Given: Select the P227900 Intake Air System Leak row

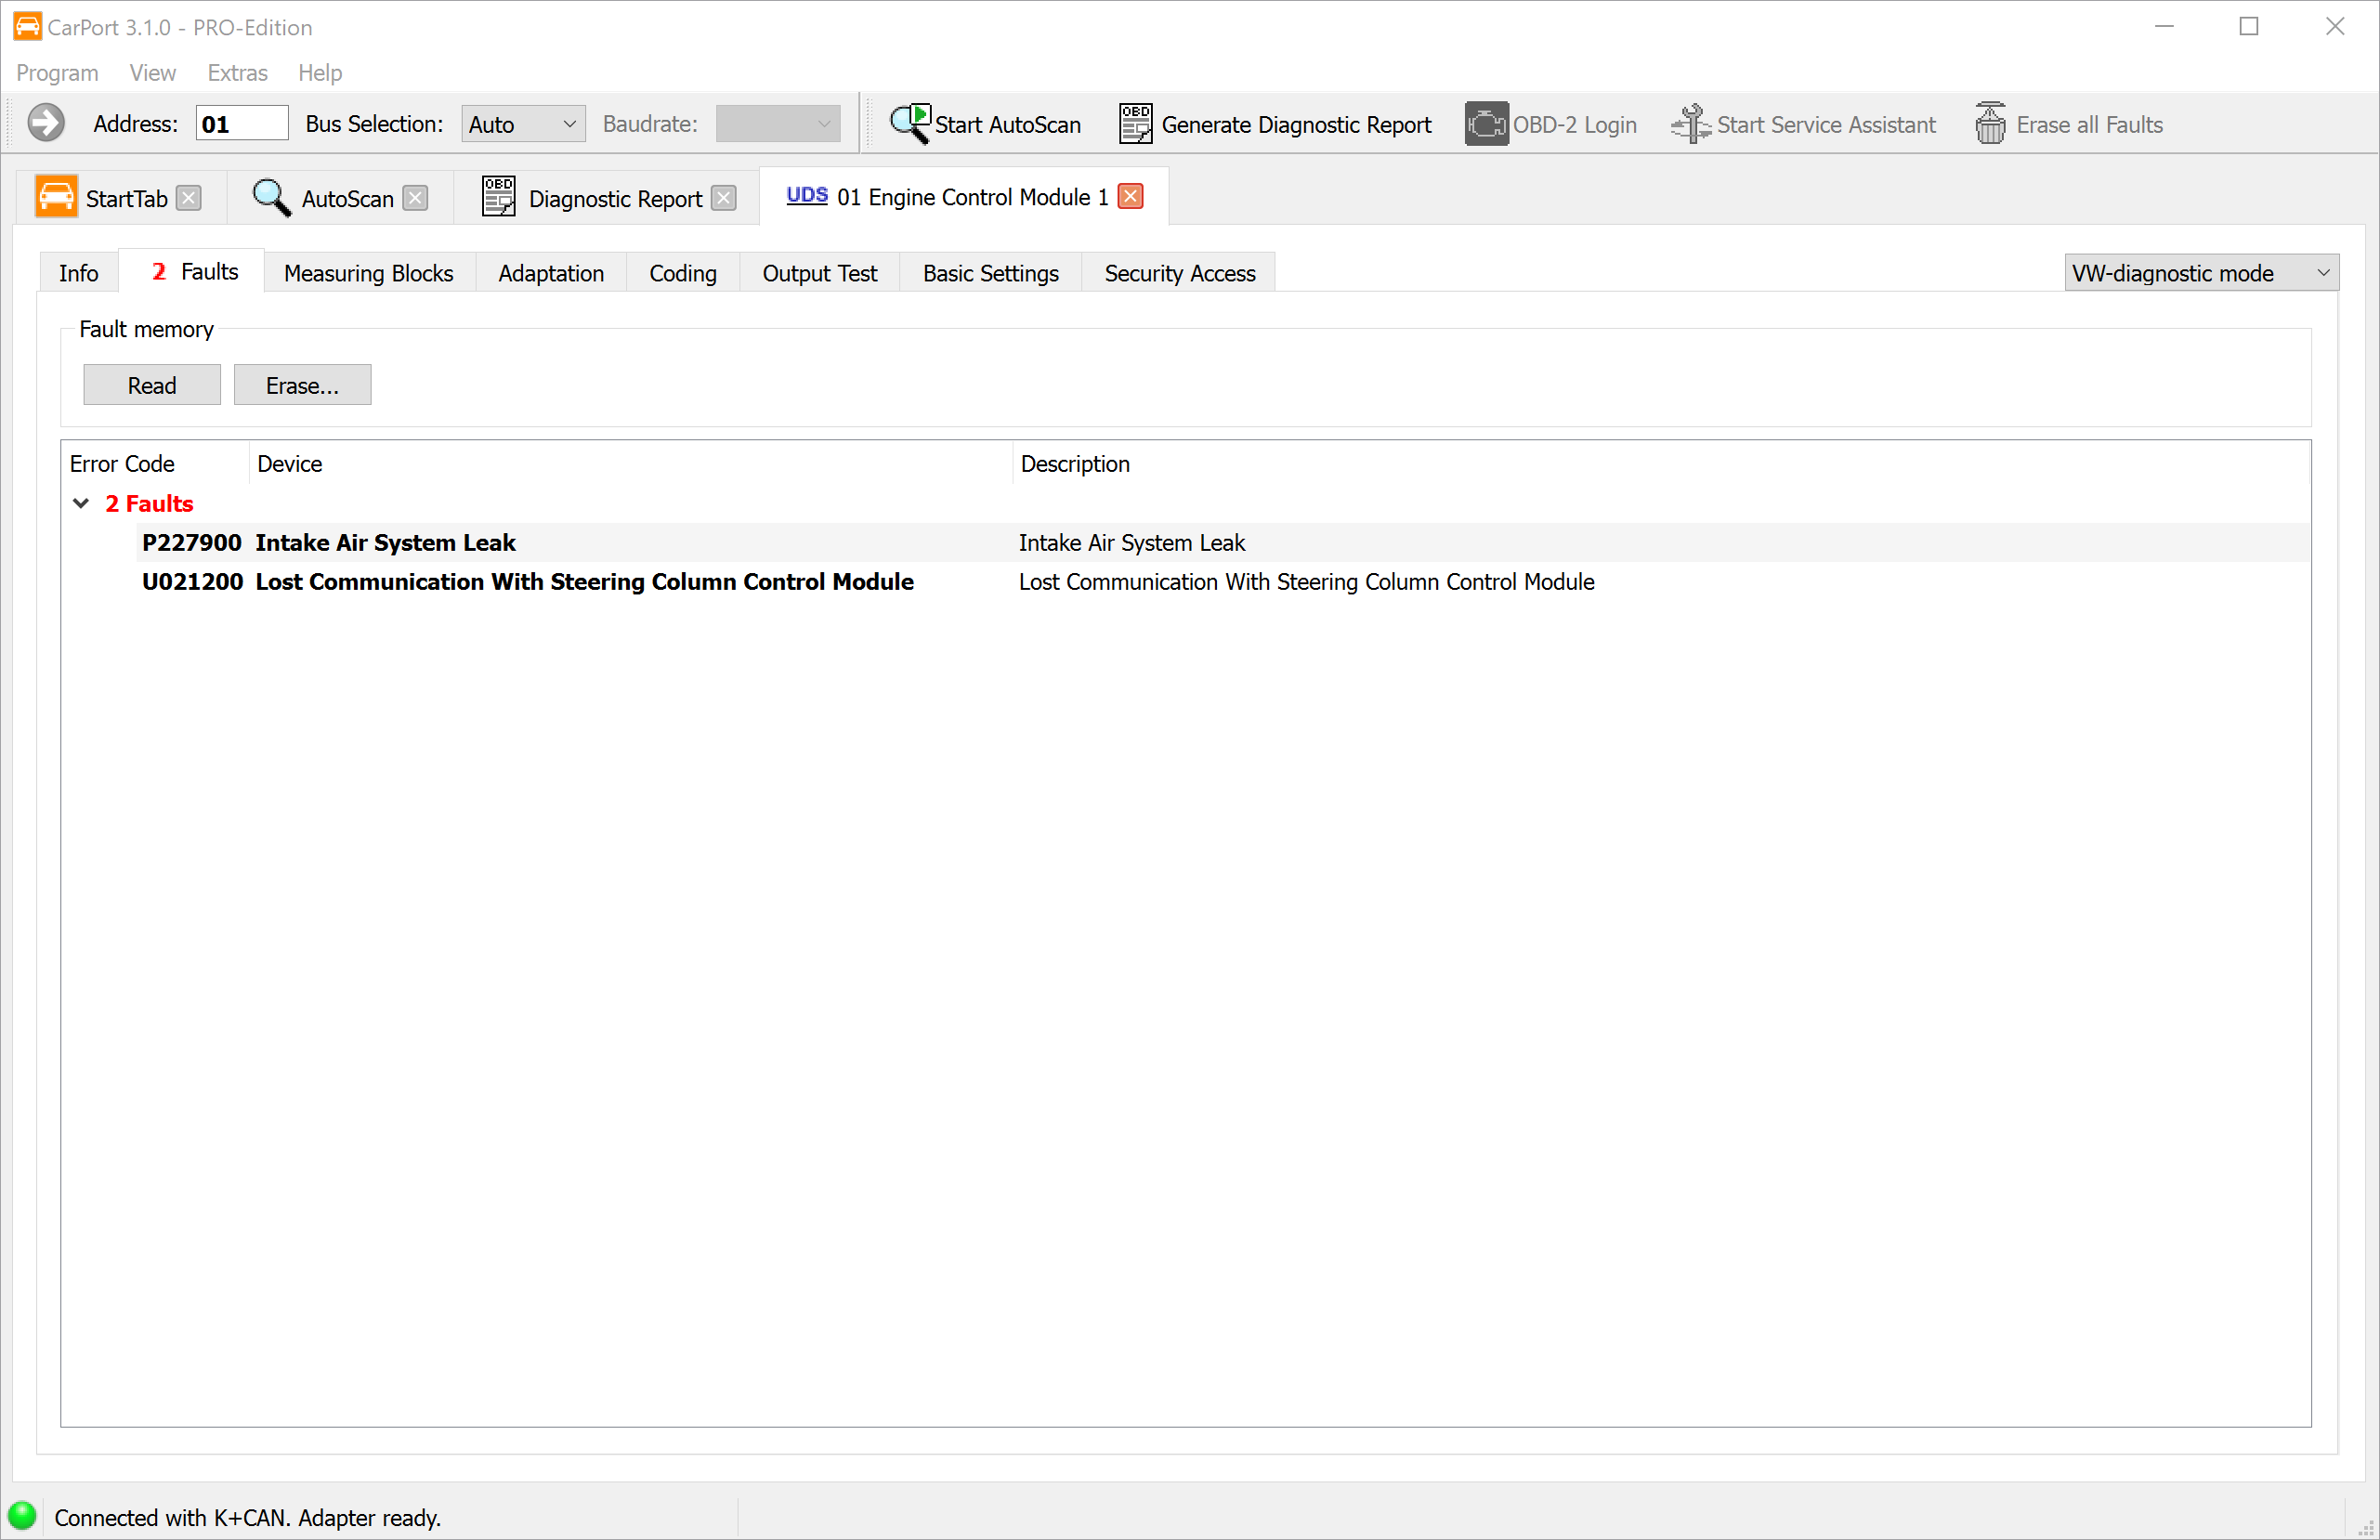Looking at the screenshot, I should (x=385, y=543).
